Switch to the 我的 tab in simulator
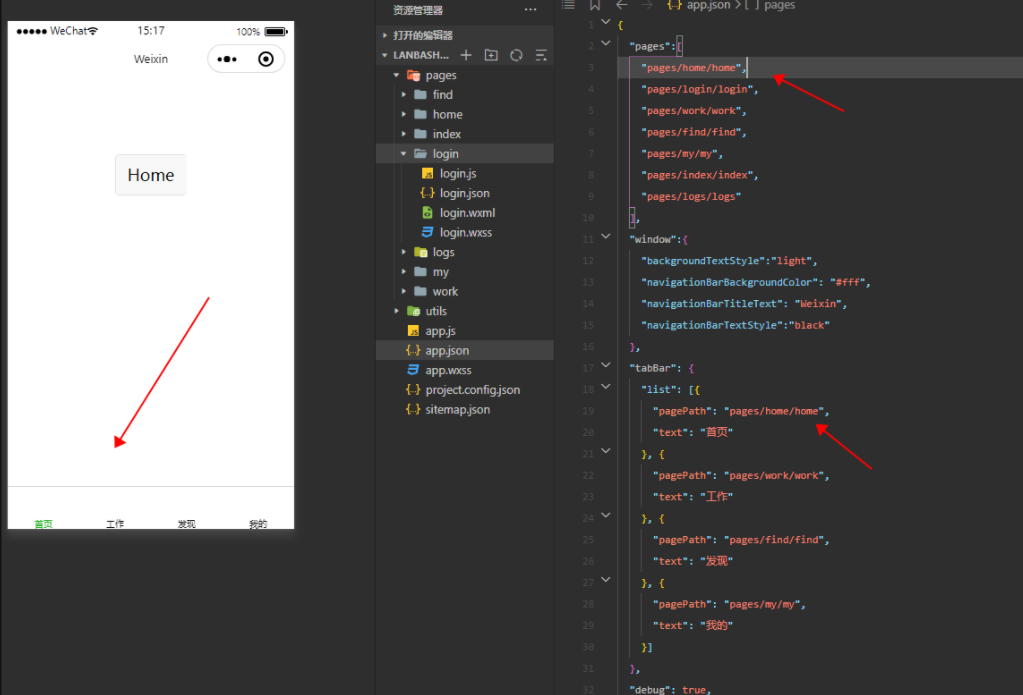The height and width of the screenshot is (695, 1023). (x=258, y=523)
